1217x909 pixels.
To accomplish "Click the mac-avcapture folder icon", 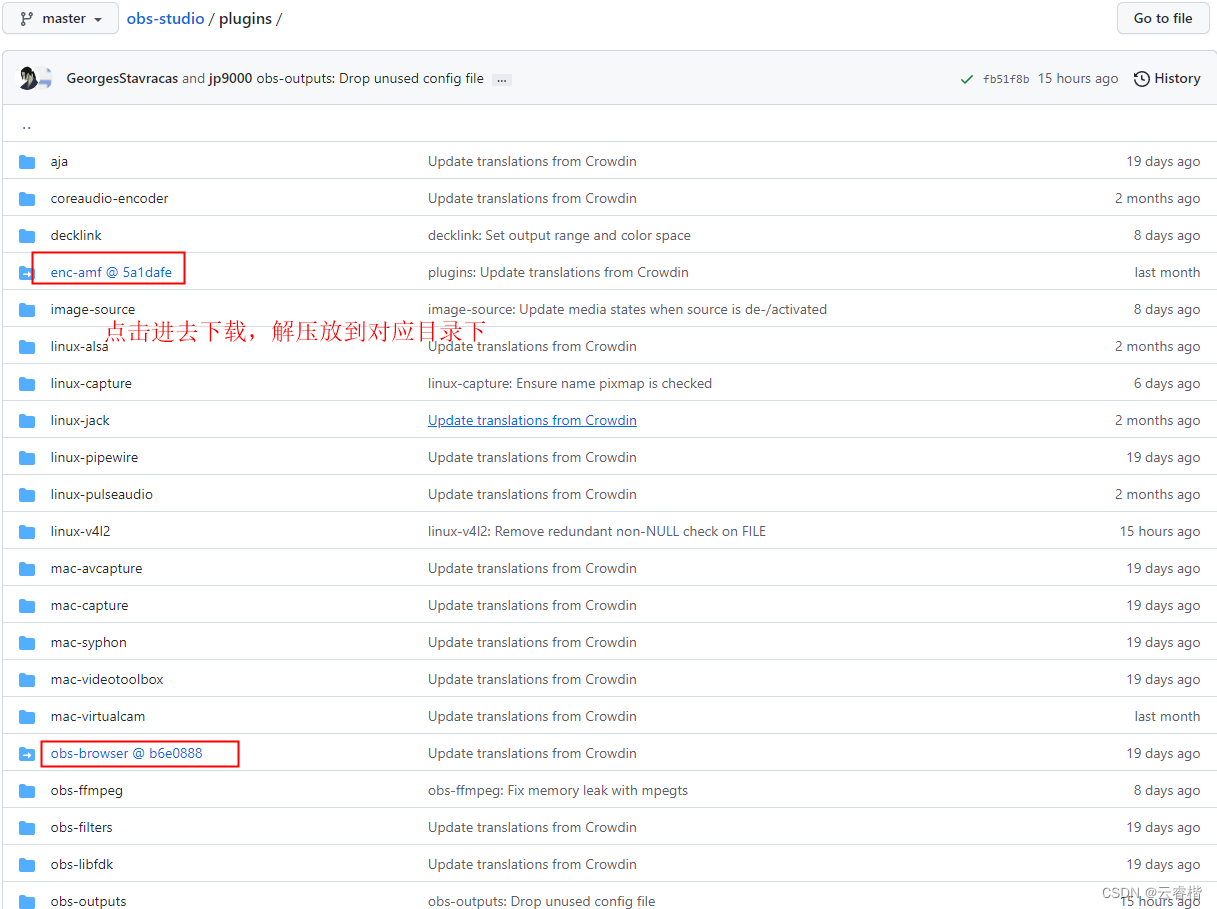I will (x=27, y=569).
